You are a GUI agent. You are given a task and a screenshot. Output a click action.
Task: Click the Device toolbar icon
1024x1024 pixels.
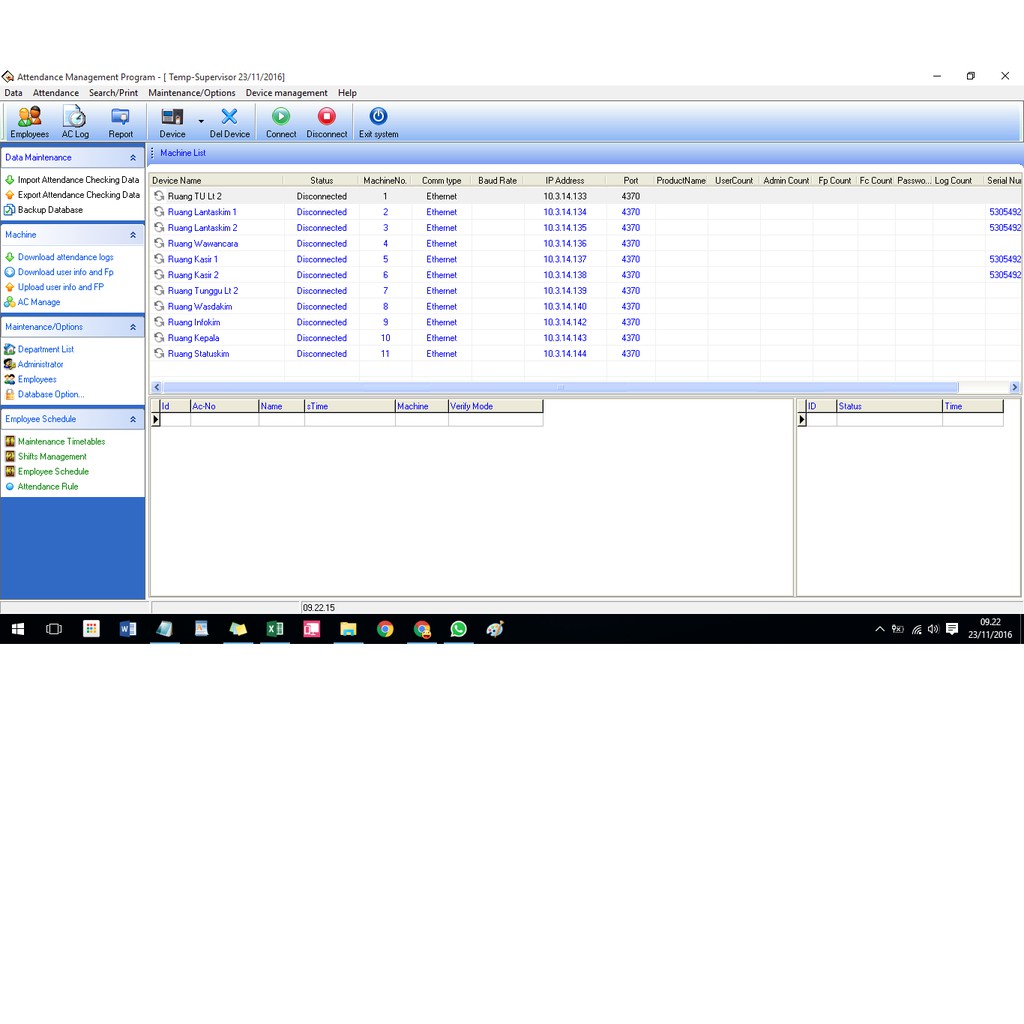(x=172, y=117)
